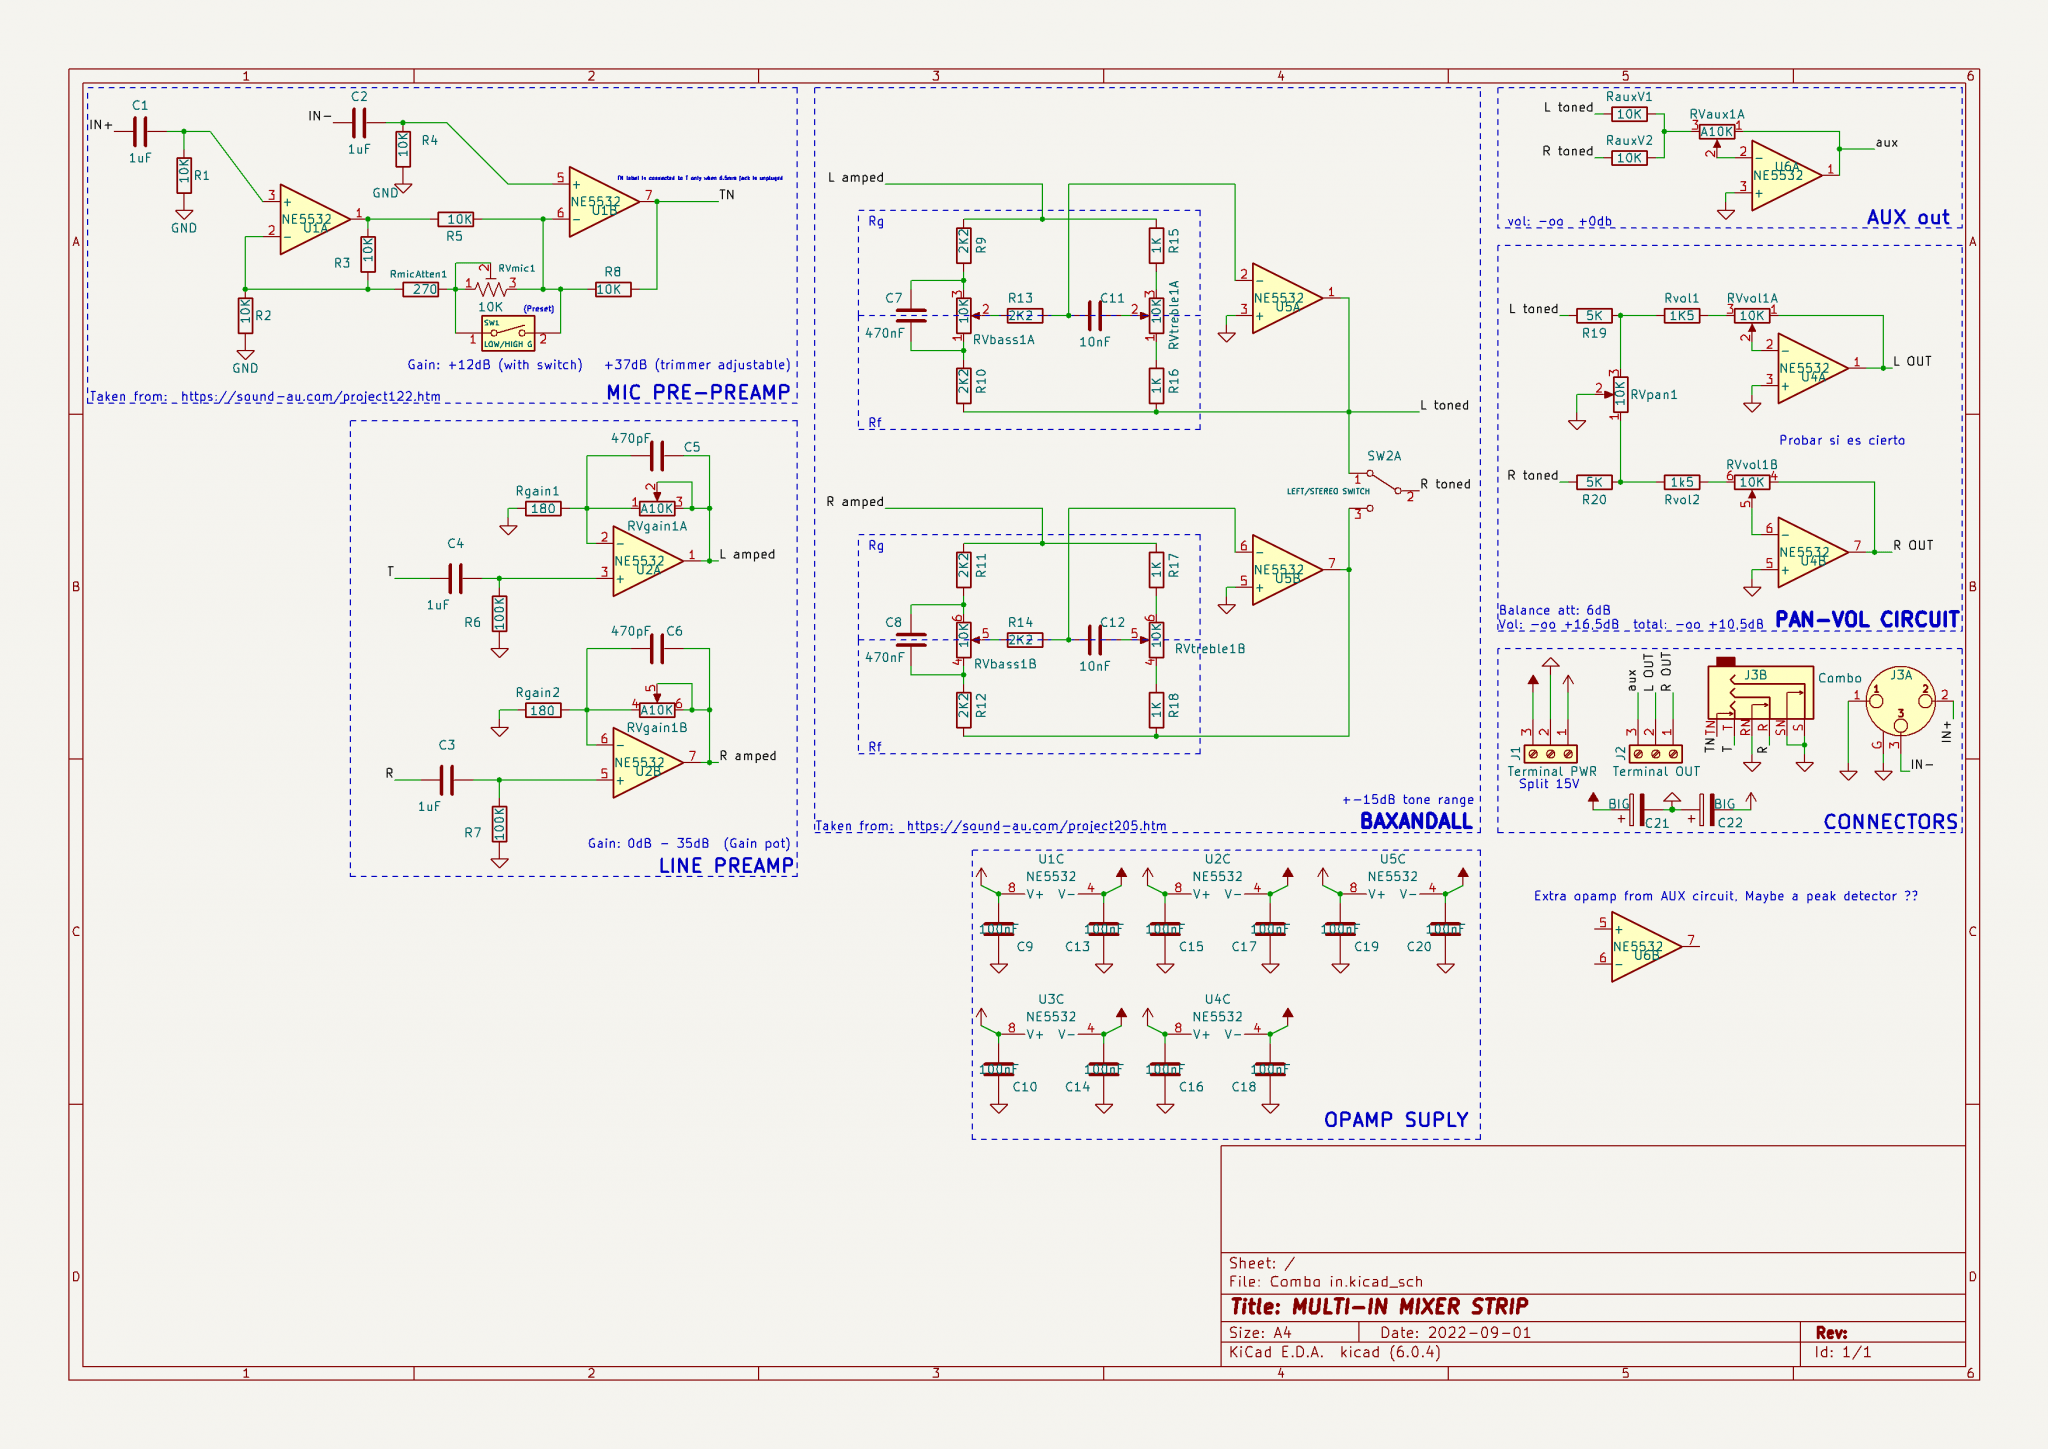The image size is (2048, 1449).
Task: Click the 'Probar si es cierto' note
Action: (1842, 440)
